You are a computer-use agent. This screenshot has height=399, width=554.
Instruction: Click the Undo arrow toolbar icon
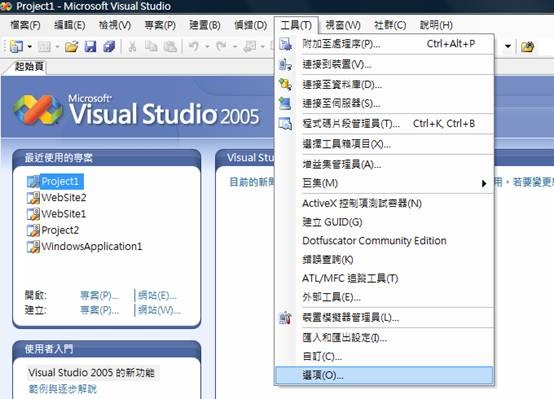pos(193,46)
